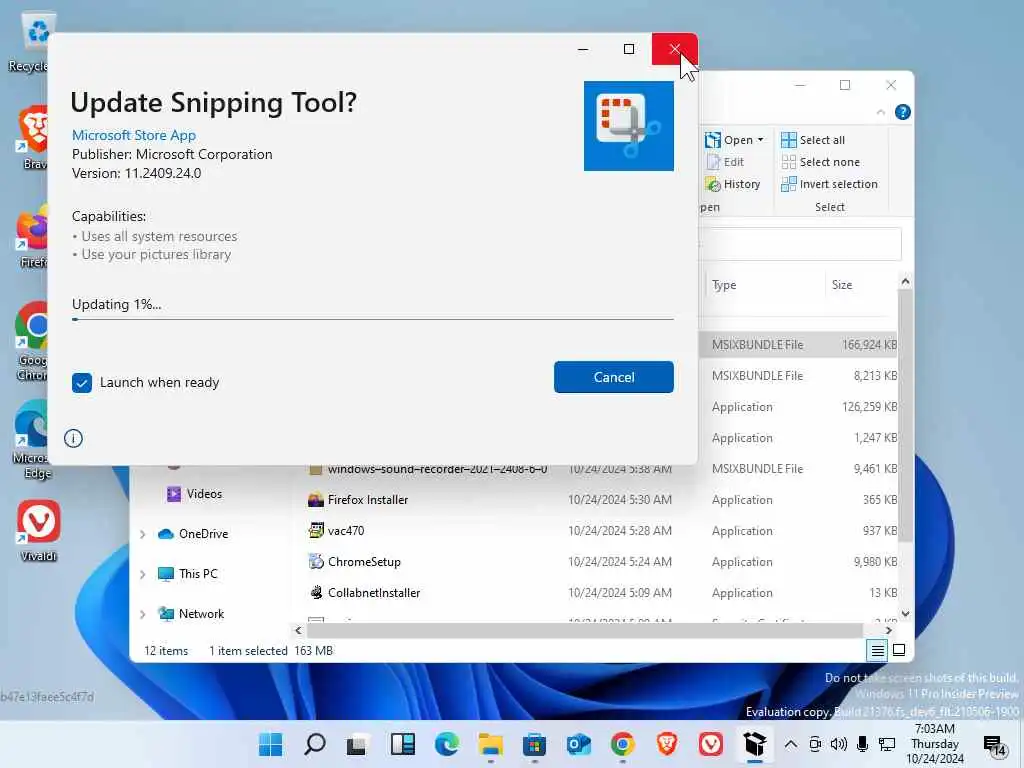This screenshot has height=768, width=1024.
Task: Open taskbar Search magnifier
Action: click(315, 744)
